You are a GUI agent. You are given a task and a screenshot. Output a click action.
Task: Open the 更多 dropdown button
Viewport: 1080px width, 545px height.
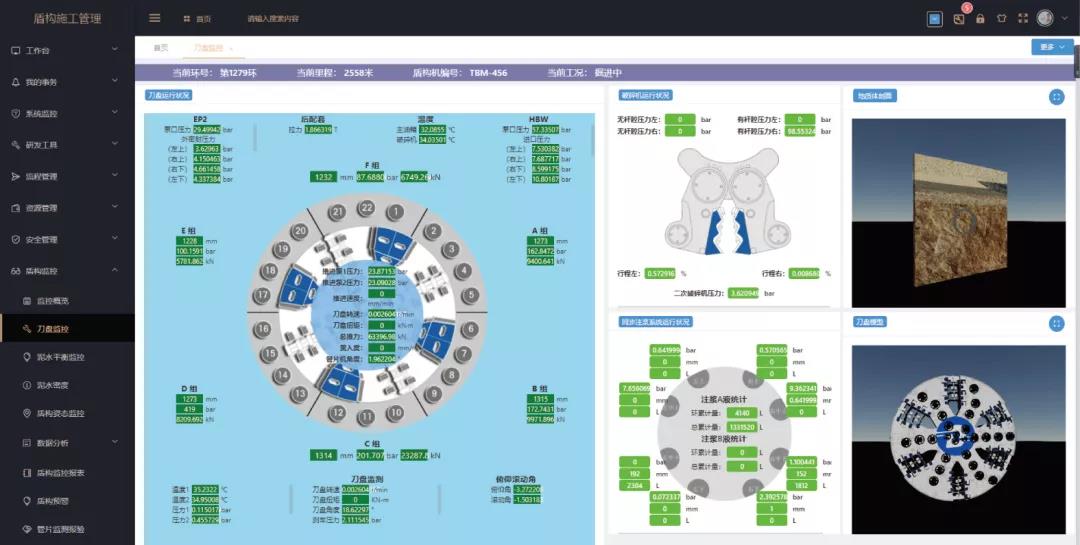tap(1052, 47)
